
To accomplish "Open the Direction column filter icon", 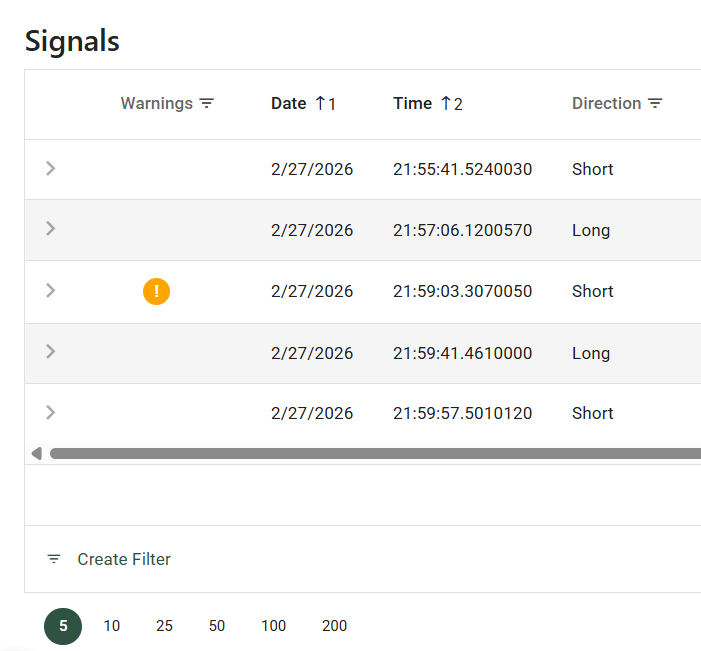I will point(655,104).
